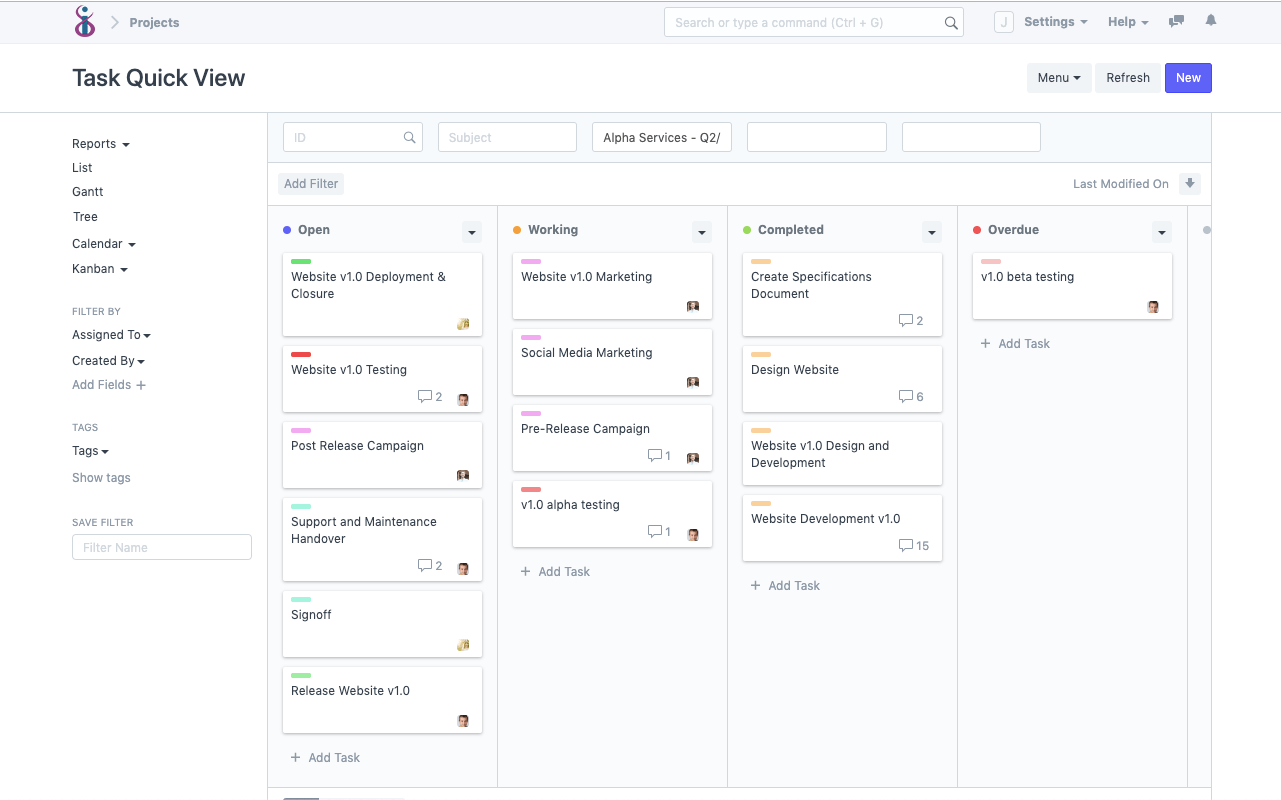The width and height of the screenshot is (1281, 800).
Task: Open the Help menu
Action: (x=1127, y=21)
